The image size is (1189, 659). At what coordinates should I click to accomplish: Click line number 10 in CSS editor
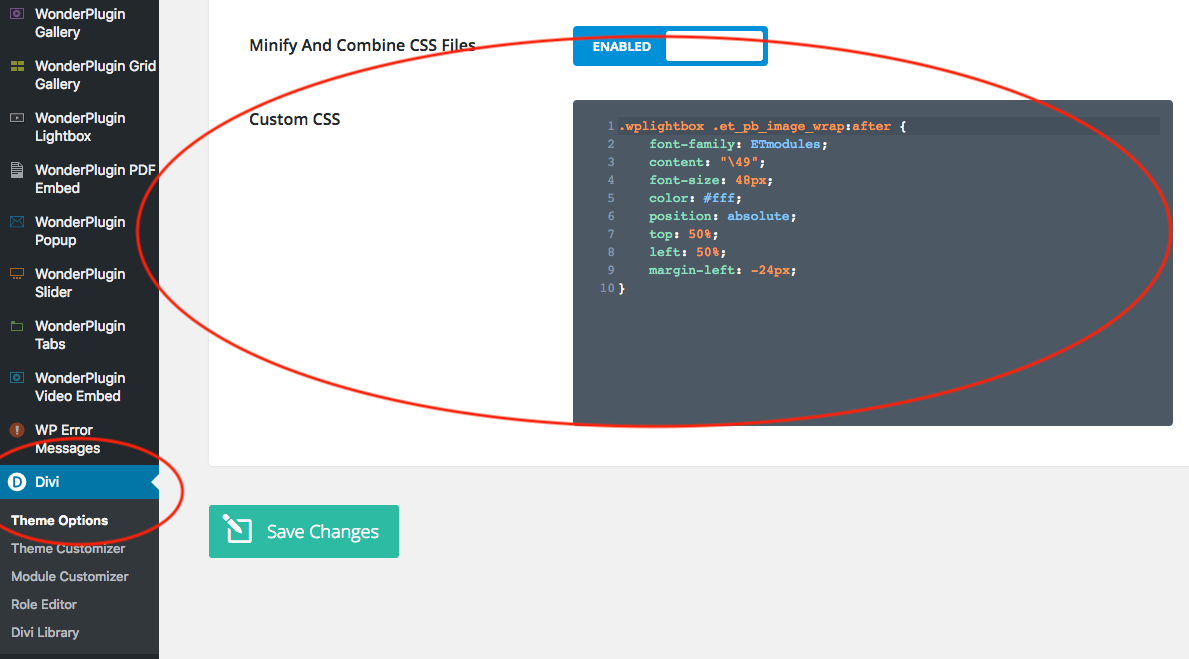coord(606,288)
